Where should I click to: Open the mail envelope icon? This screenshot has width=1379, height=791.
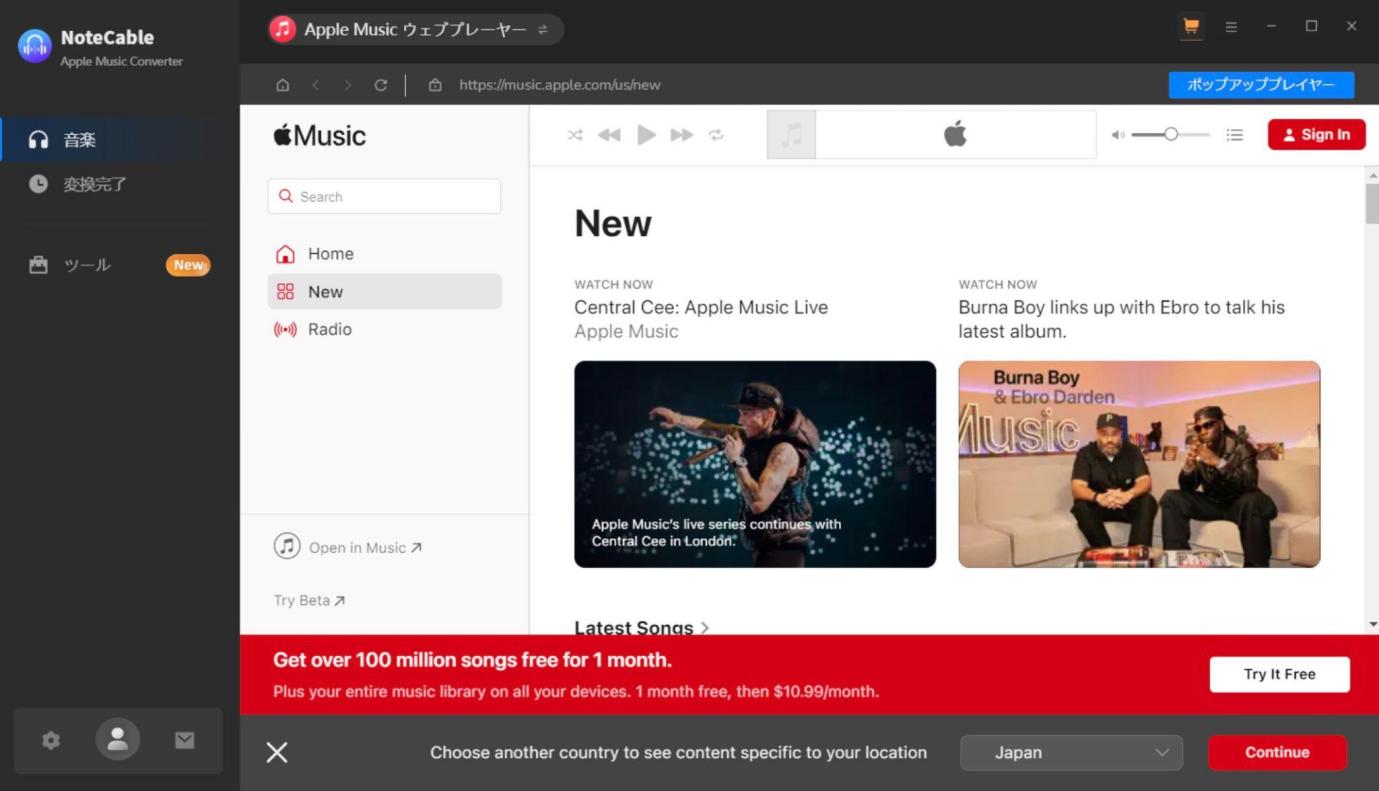click(185, 740)
